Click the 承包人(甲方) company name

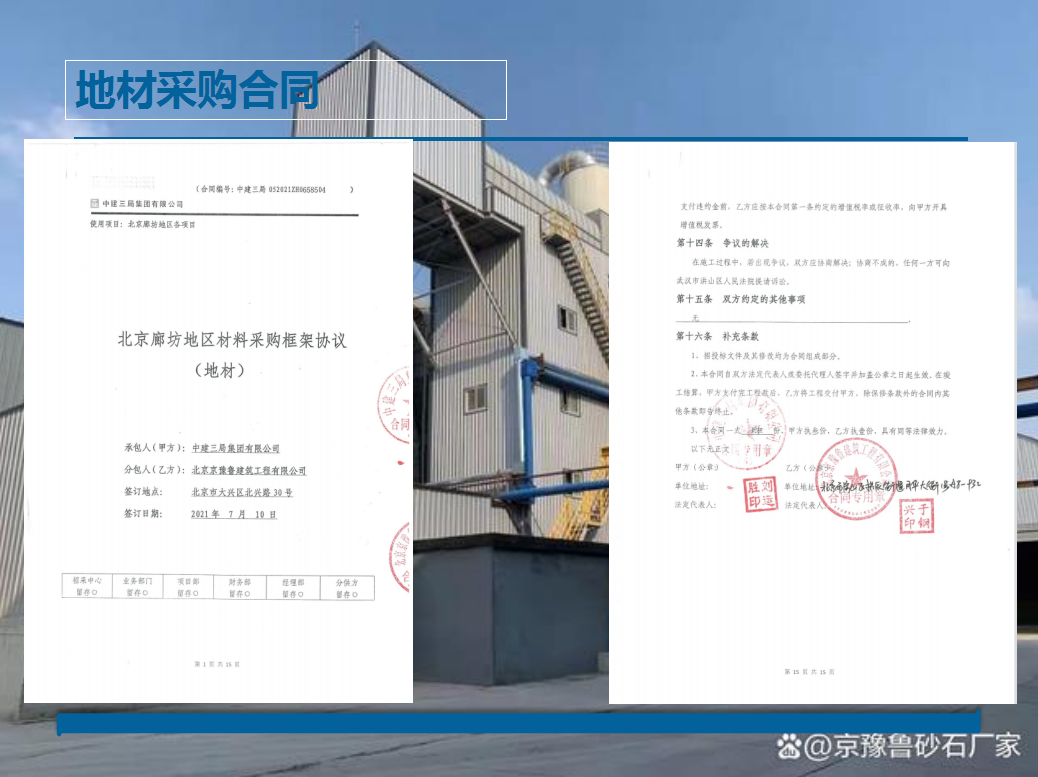(x=236, y=449)
